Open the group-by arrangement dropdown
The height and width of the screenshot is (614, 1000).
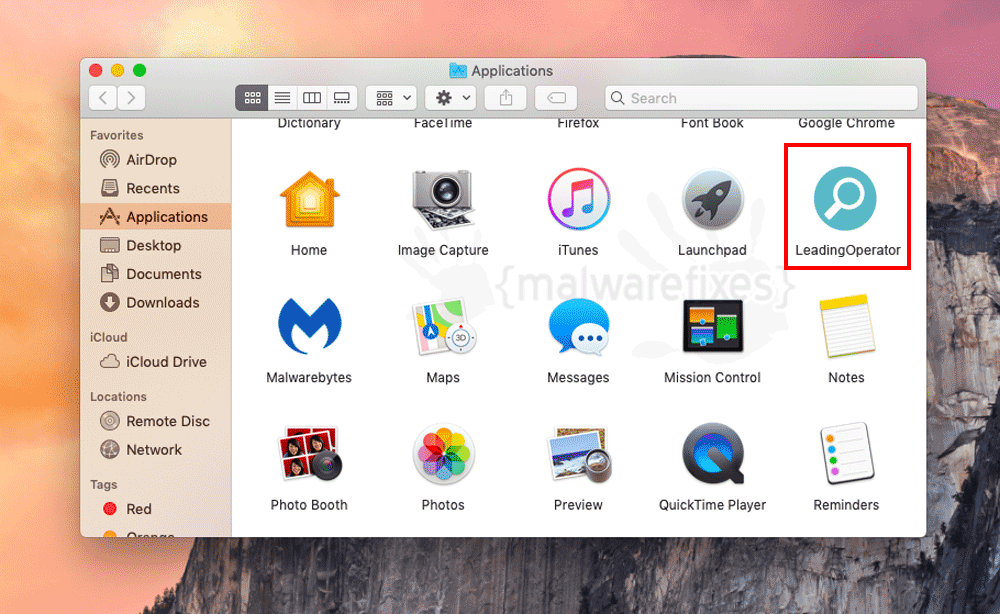[x=392, y=98]
